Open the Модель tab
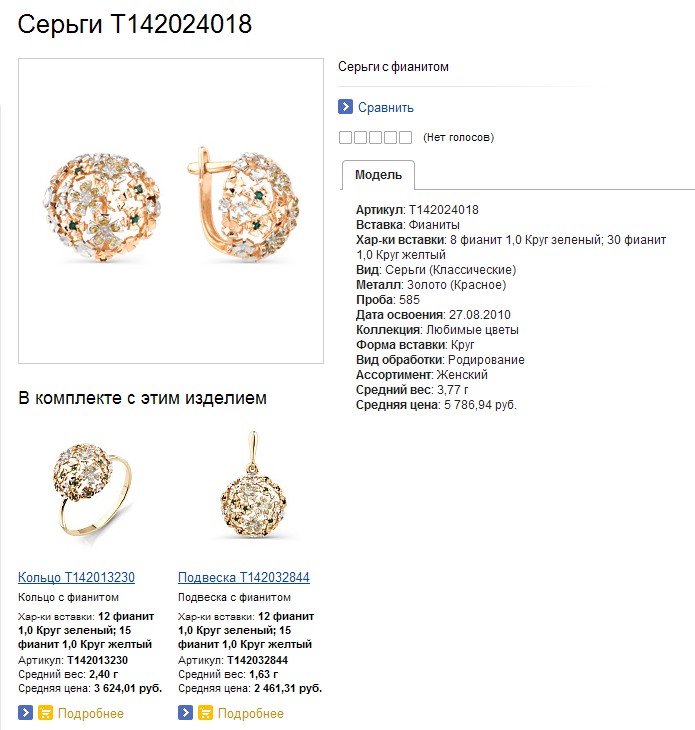This screenshot has width=695, height=730. (378, 175)
